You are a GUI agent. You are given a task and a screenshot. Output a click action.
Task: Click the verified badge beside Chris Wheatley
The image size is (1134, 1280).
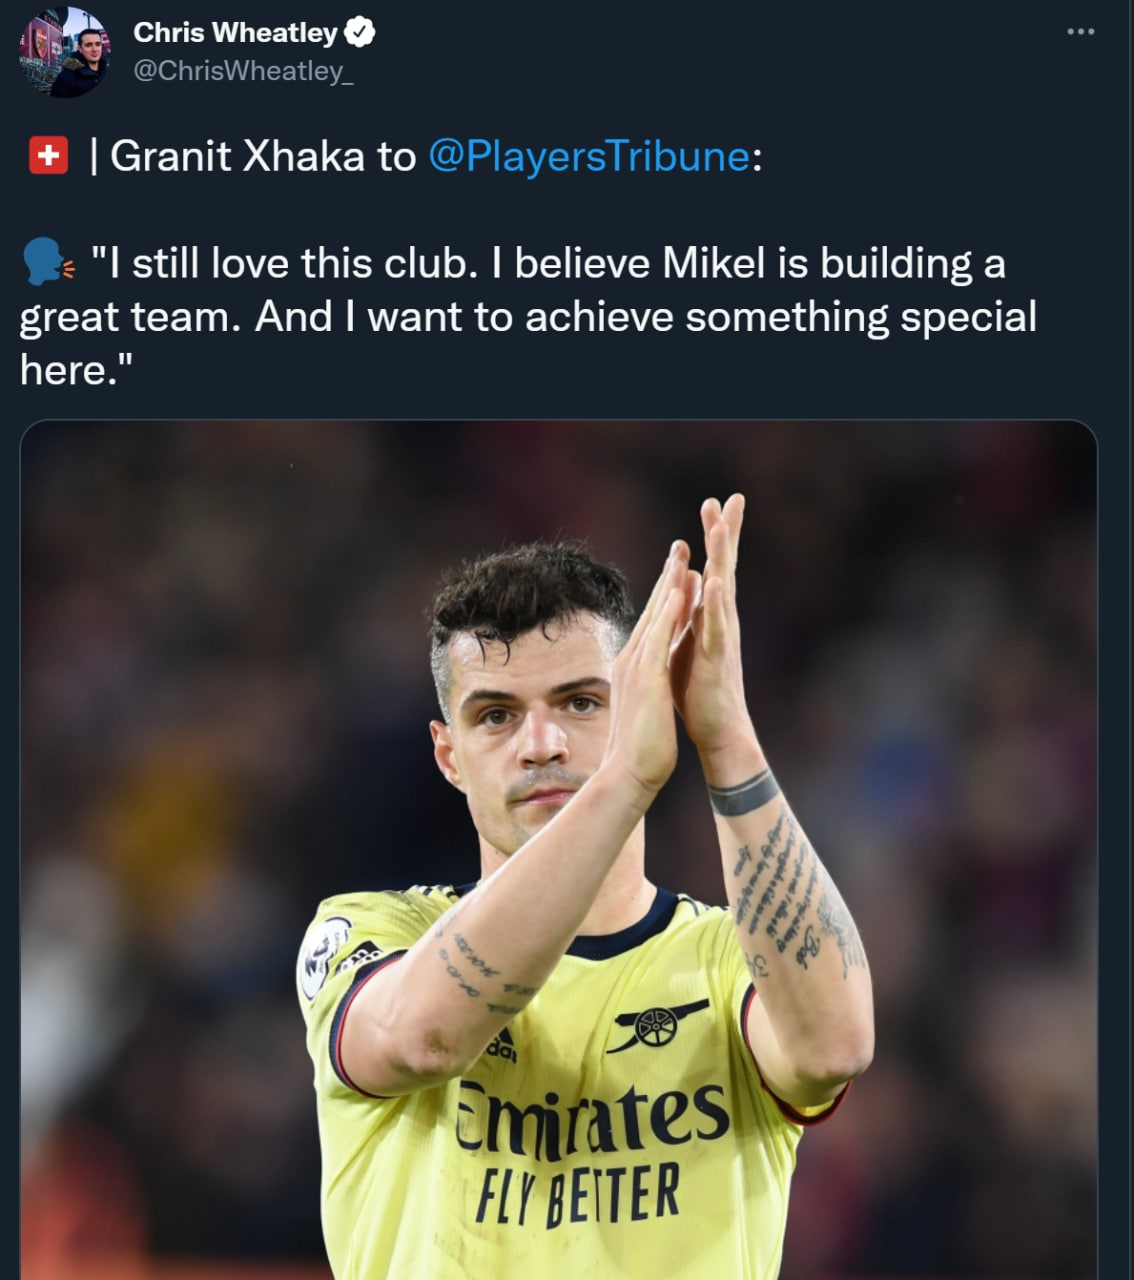(360, 33)
